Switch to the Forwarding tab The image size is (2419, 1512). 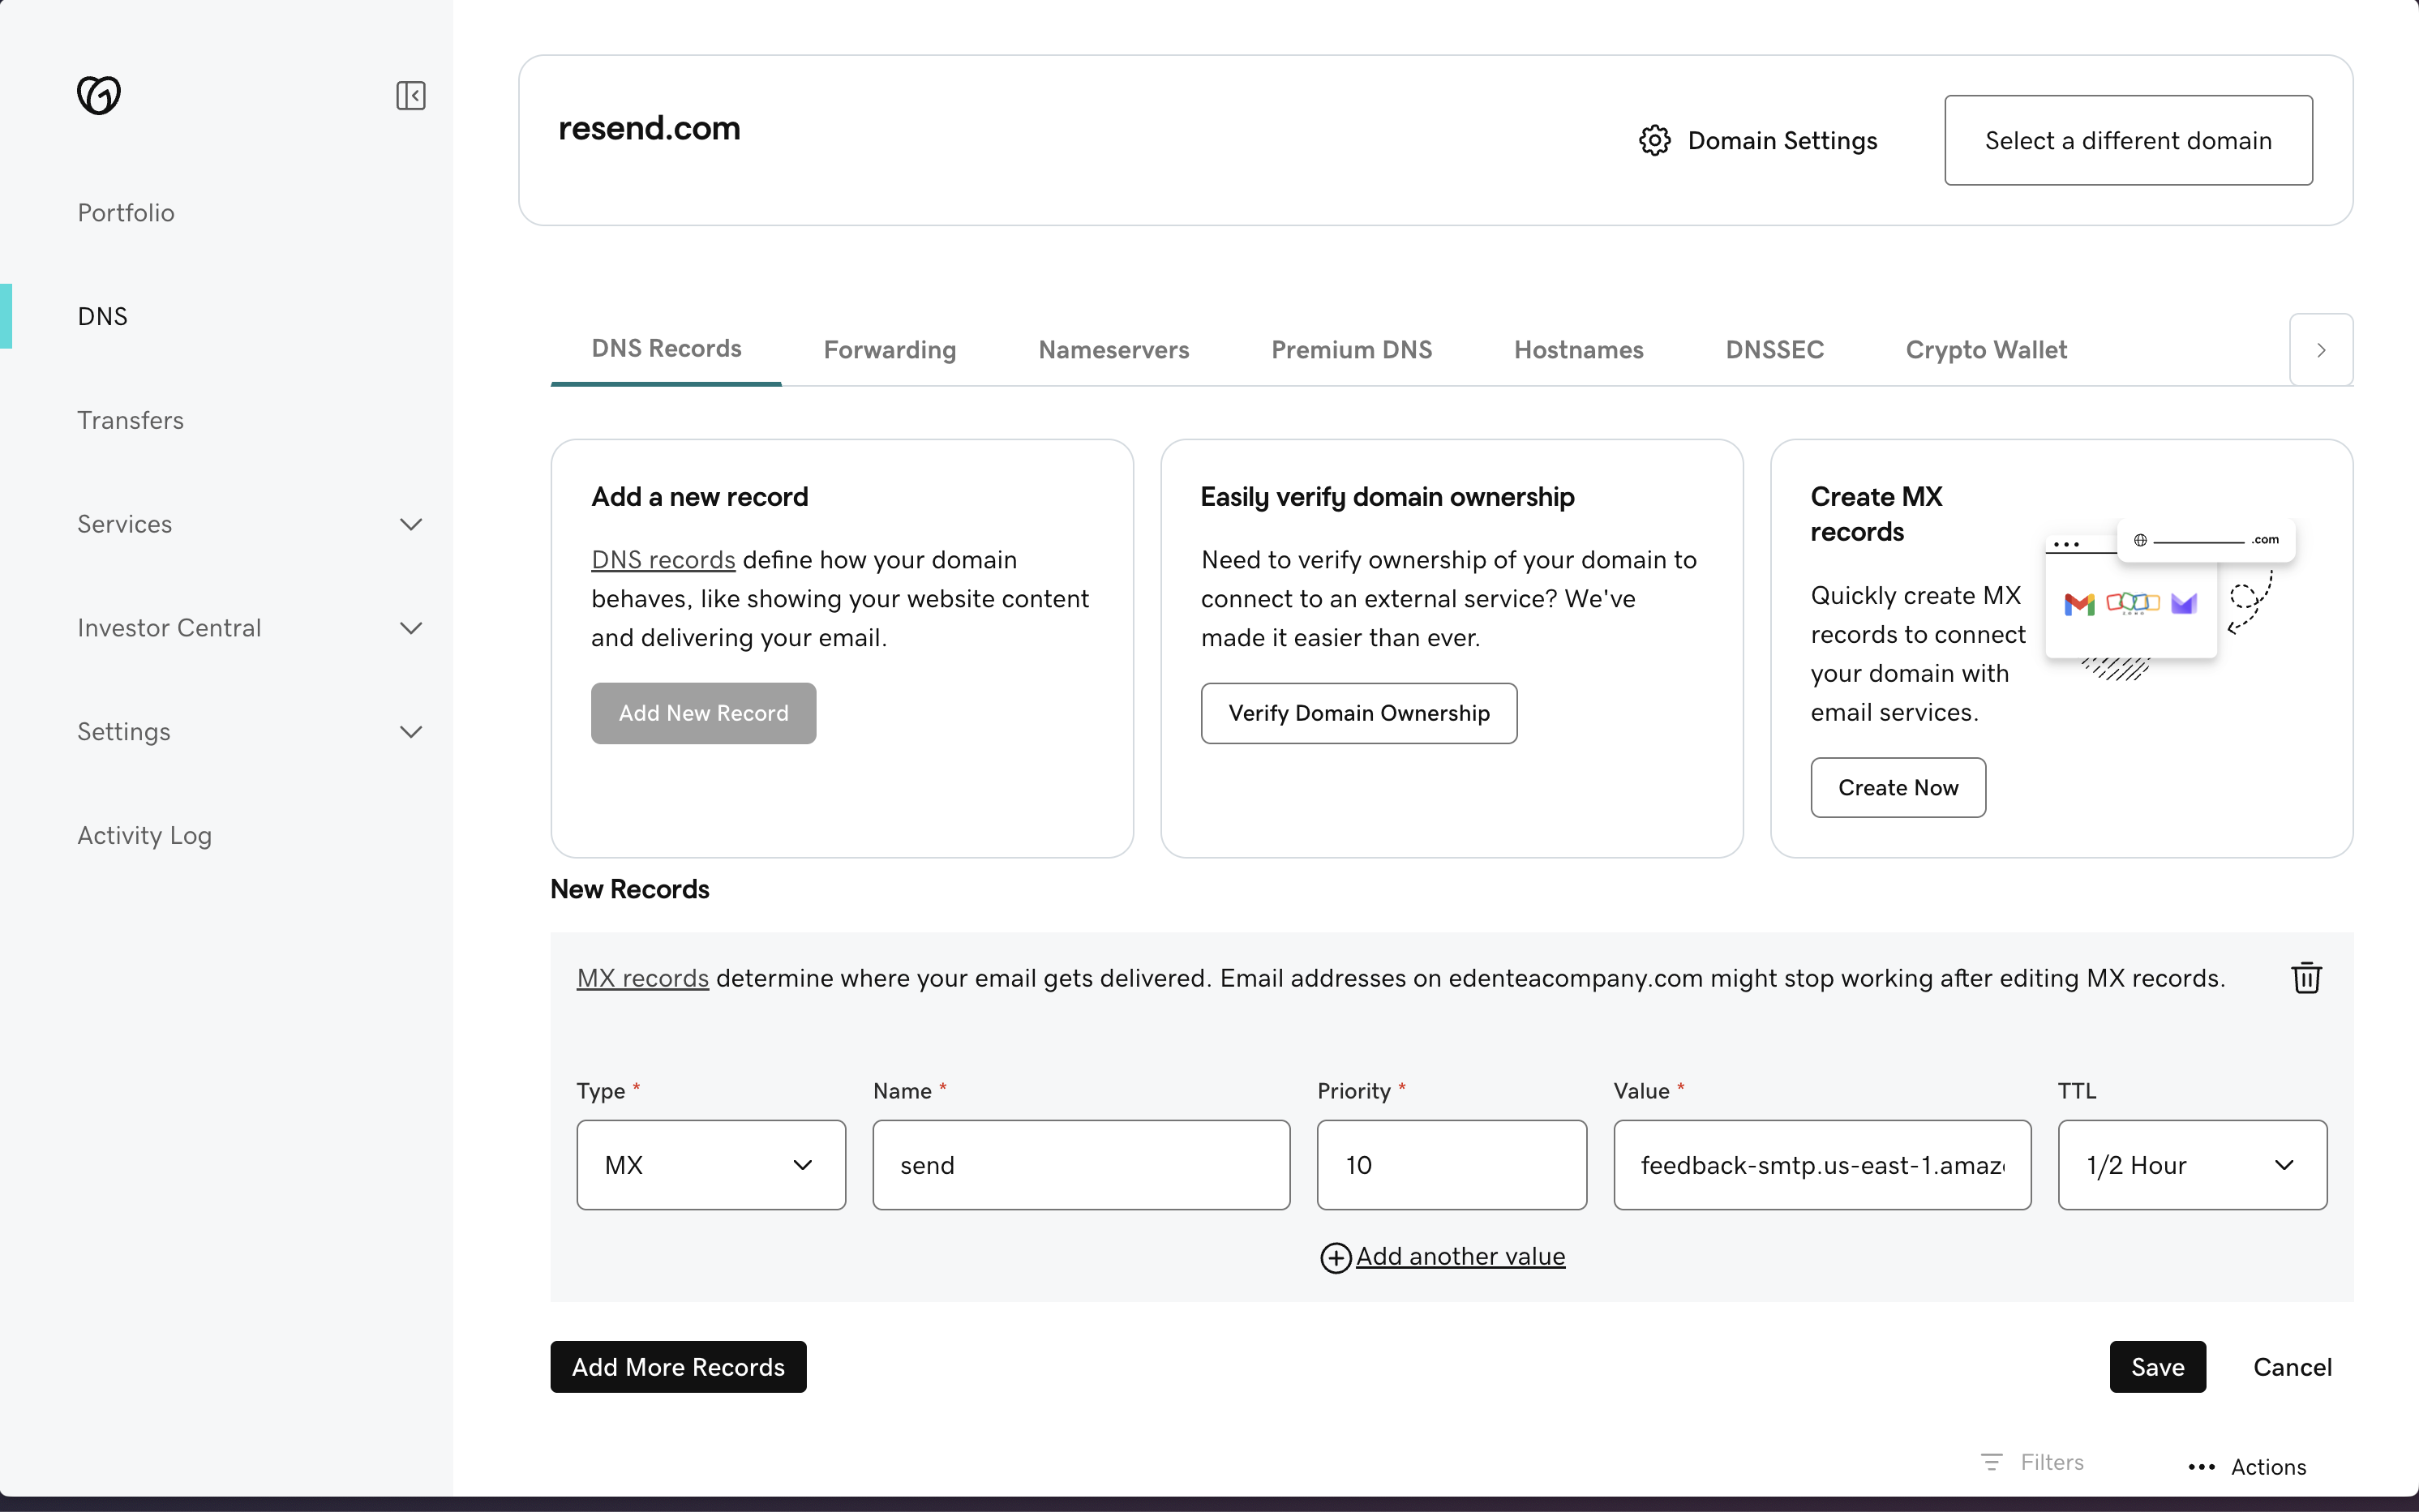click(x=889, y=349)
